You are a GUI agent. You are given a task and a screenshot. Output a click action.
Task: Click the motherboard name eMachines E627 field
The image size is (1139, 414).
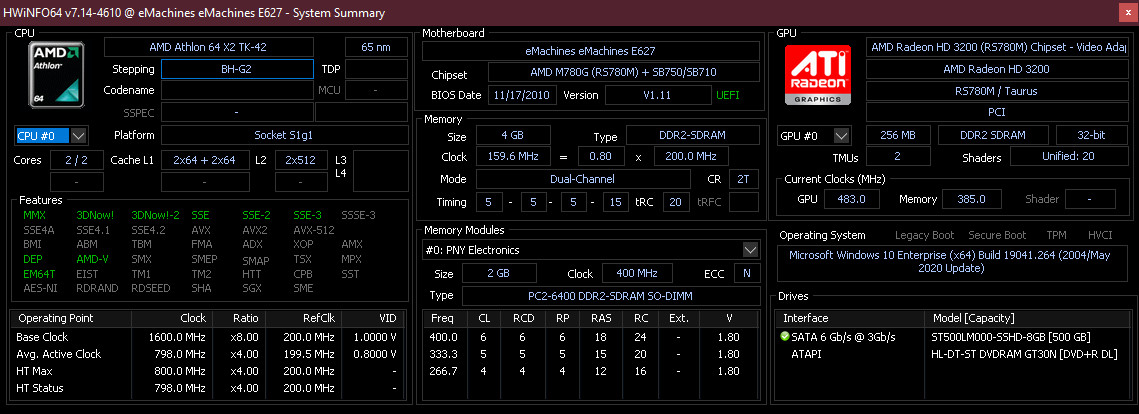pyautogui.click(x=591, y=51)
